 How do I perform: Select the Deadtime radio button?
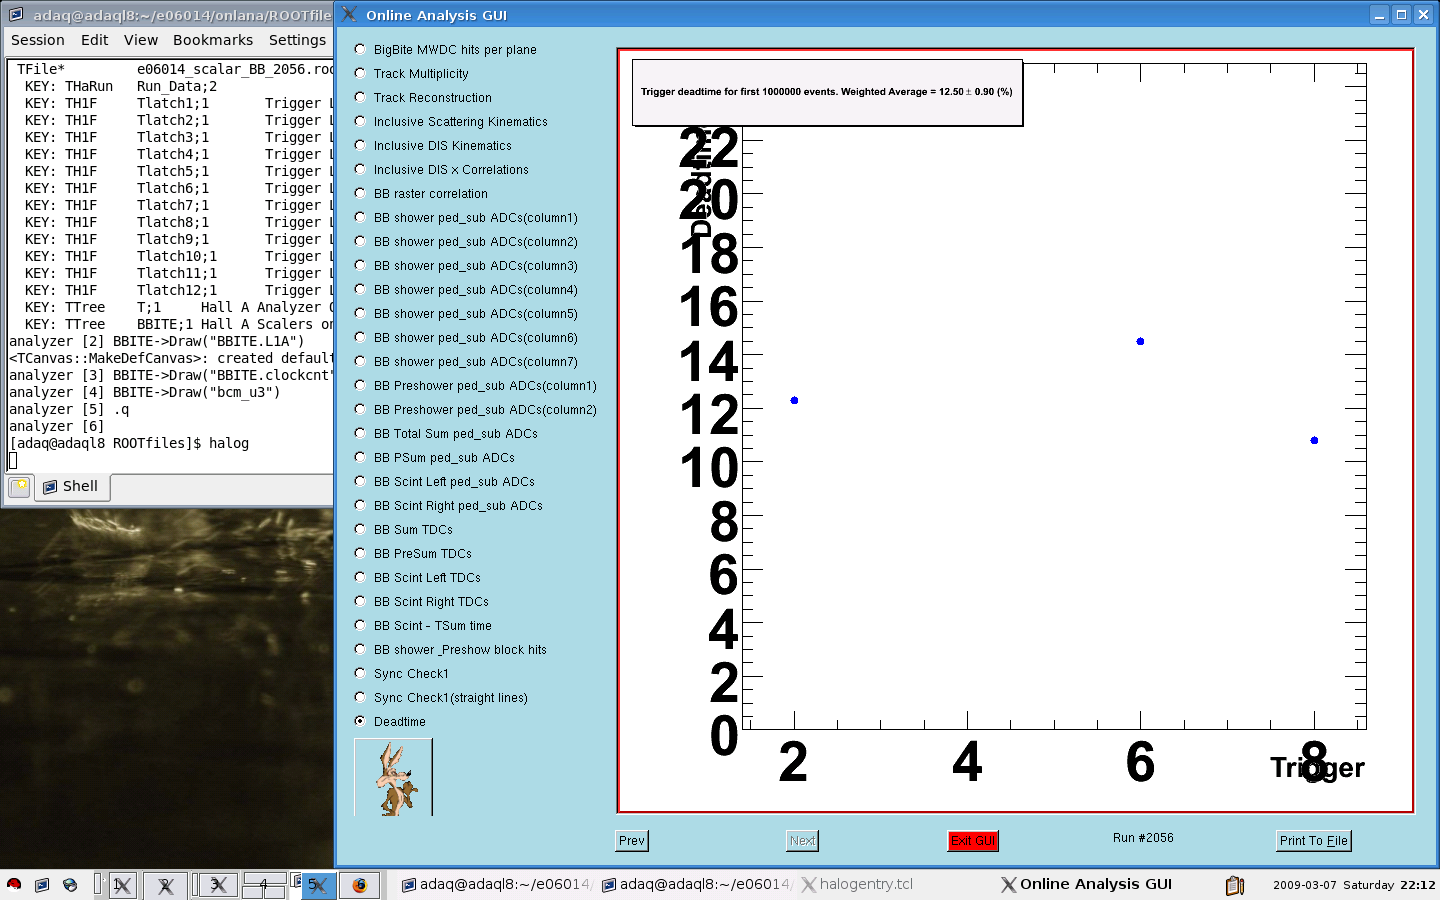pyautogui.click(x=360, y=721)
